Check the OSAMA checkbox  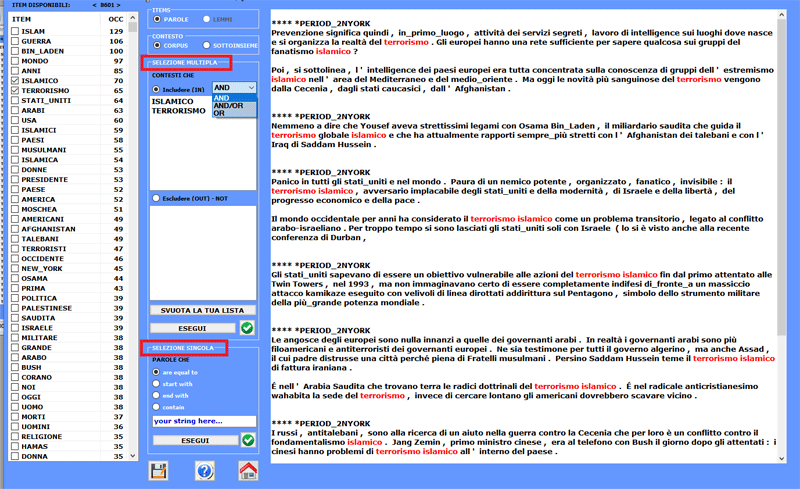[x=15, y=279]
